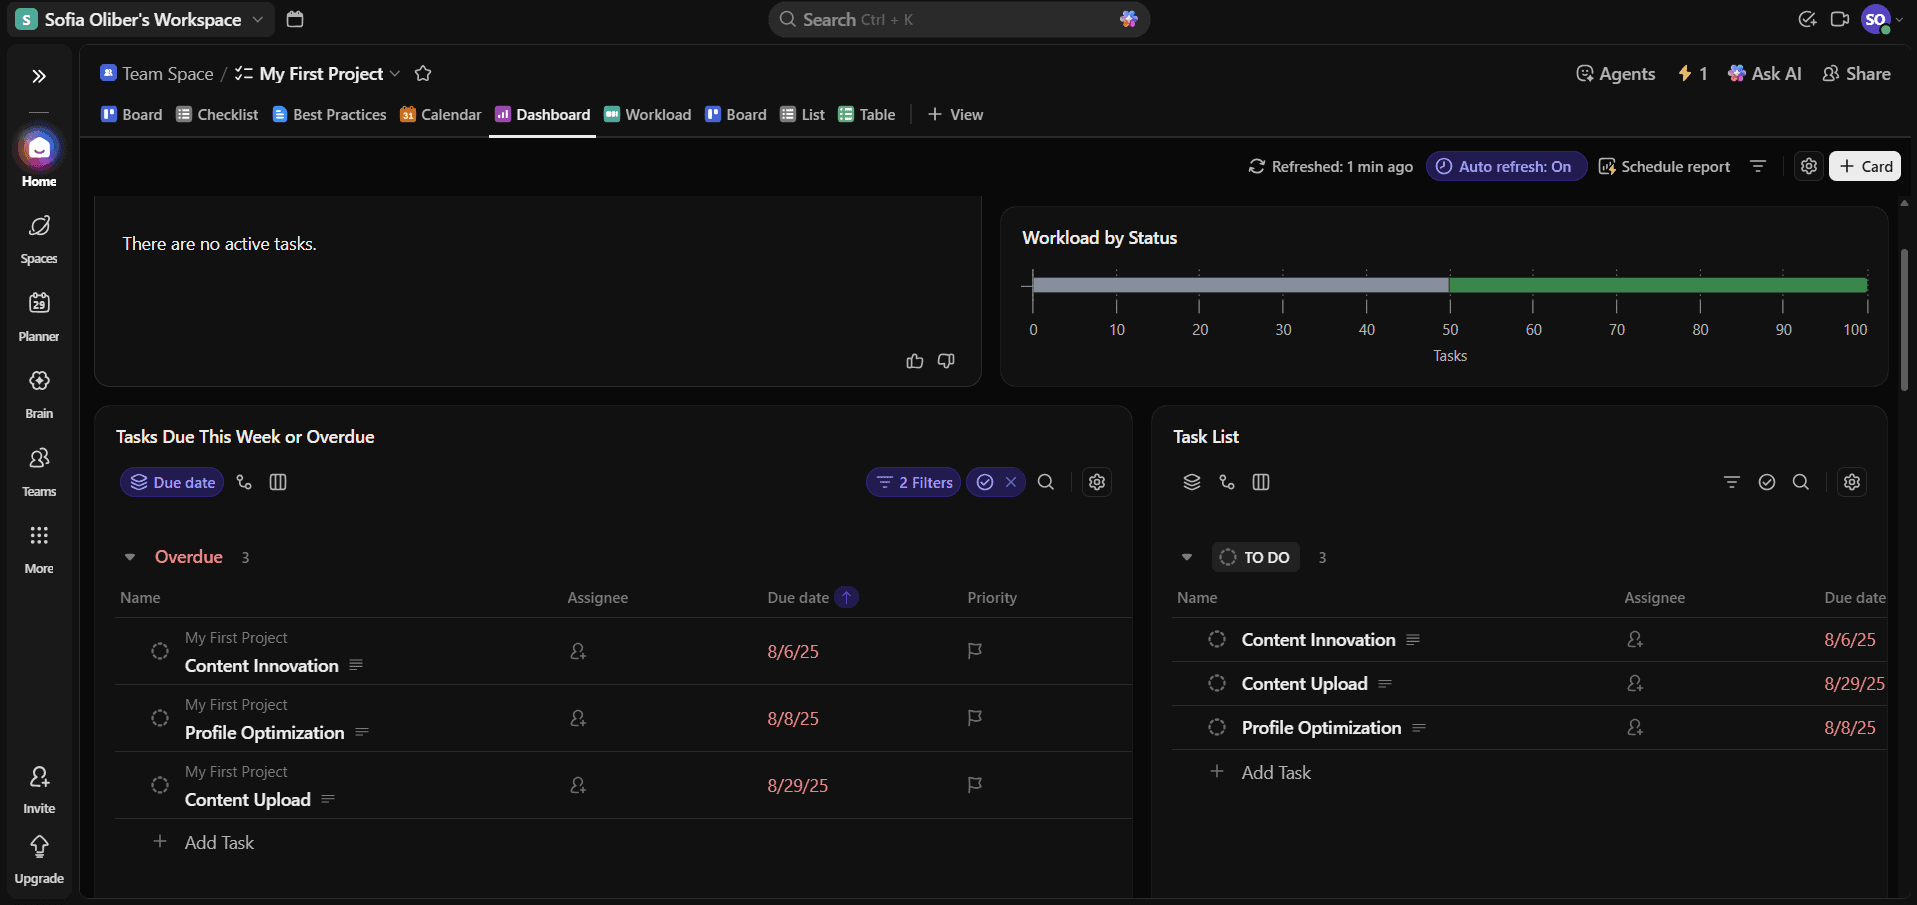Mark Content Innovation complete in Overdue list
Screen dimensions: 1917x905
point(160,651)
